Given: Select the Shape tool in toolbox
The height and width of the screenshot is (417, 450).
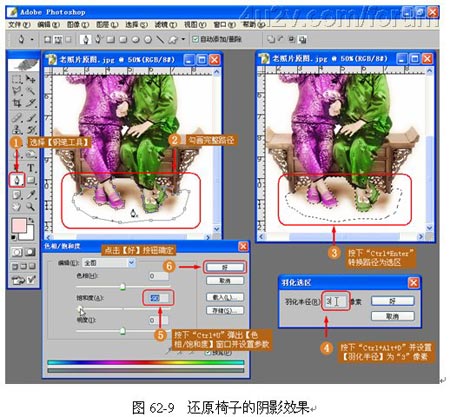Looking at the screenshot, I should 31,180.
